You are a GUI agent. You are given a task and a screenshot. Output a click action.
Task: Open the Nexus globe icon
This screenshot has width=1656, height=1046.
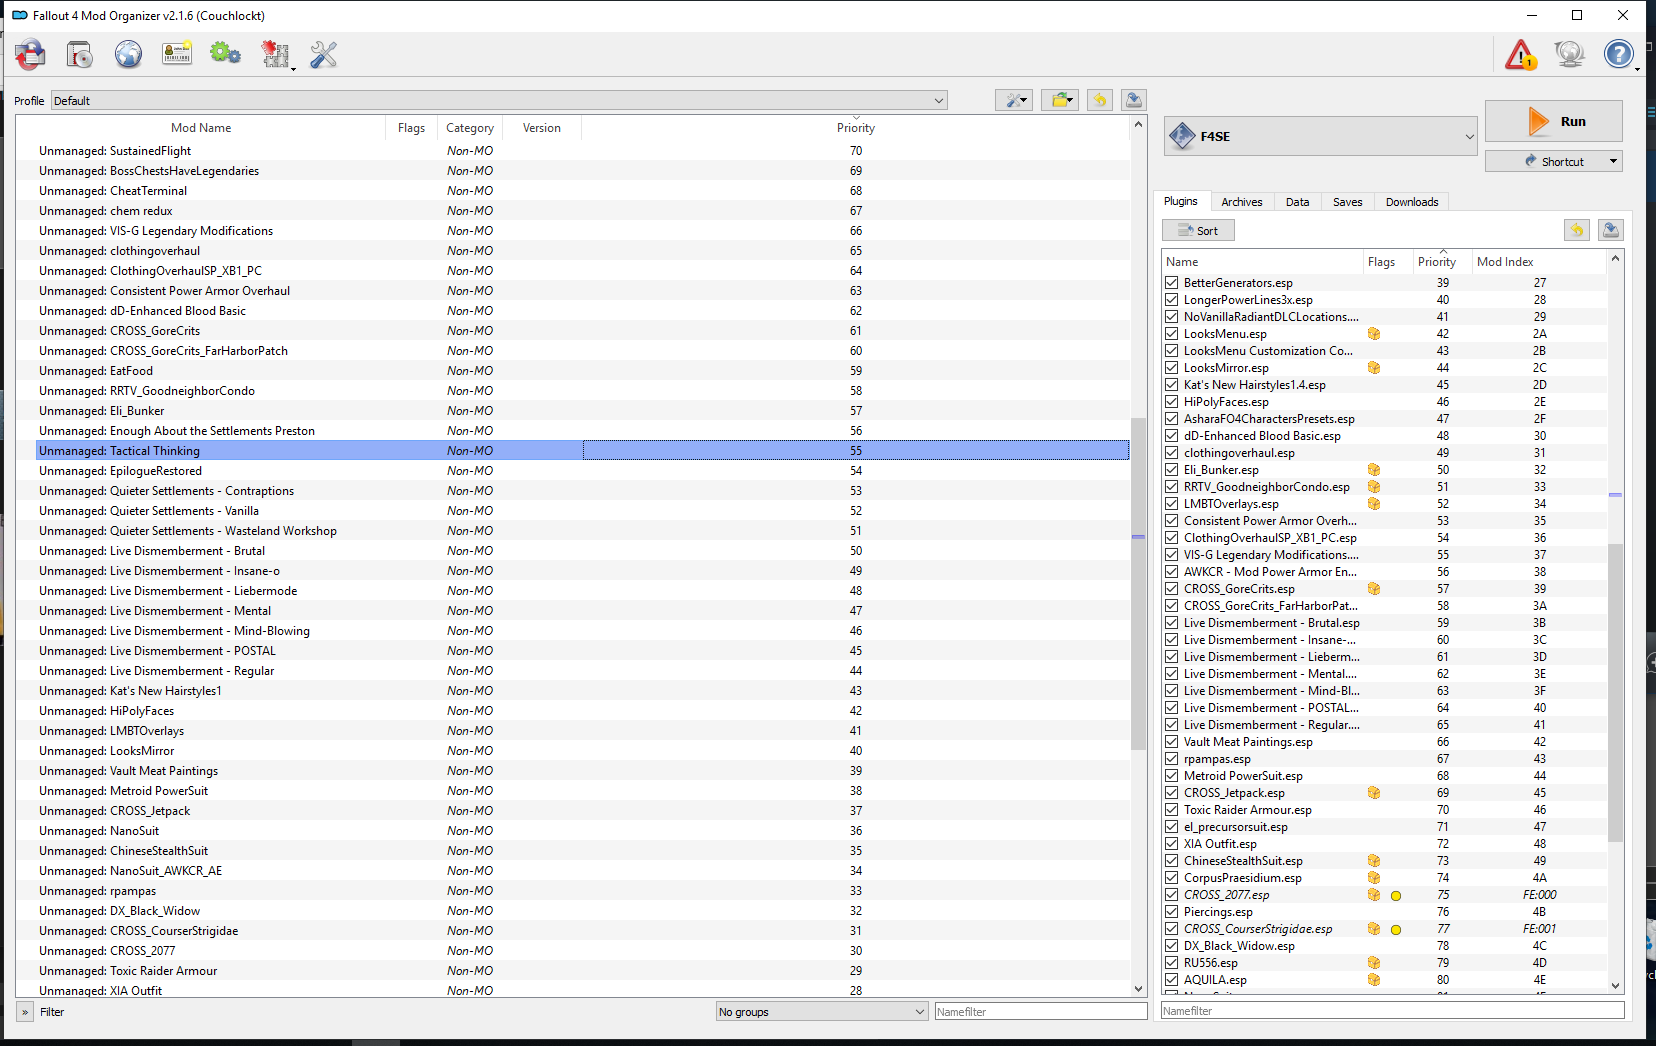point(128,54)
